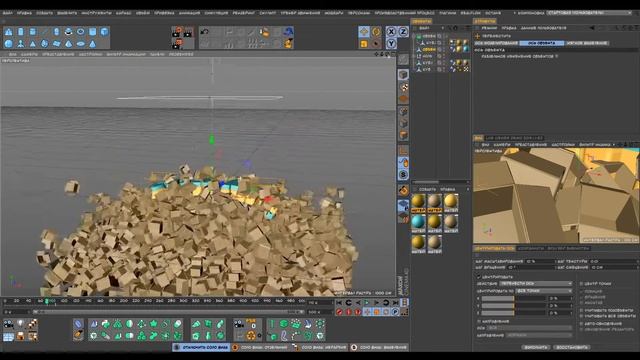Click the light bulb icon in the bottom-left toolbar

coord(20,324)
